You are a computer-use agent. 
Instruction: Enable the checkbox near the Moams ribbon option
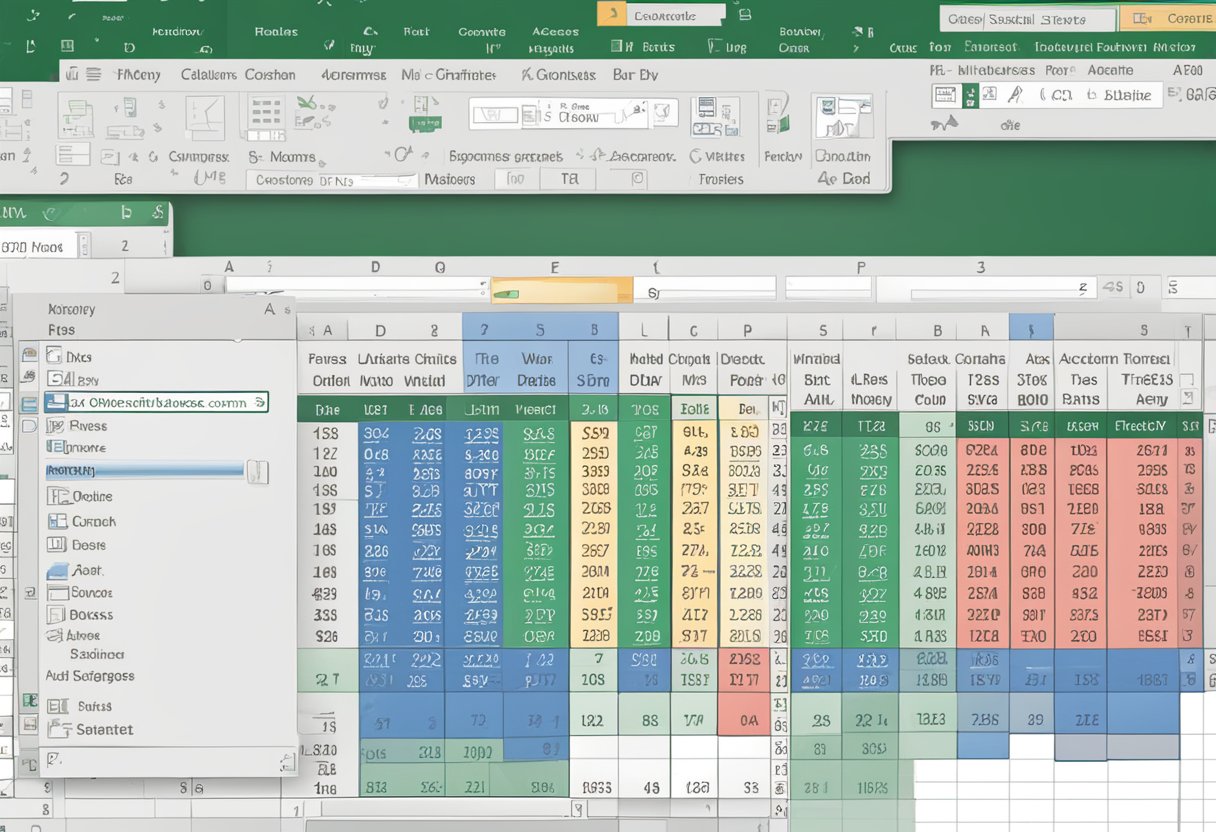[x=256, y=157]
